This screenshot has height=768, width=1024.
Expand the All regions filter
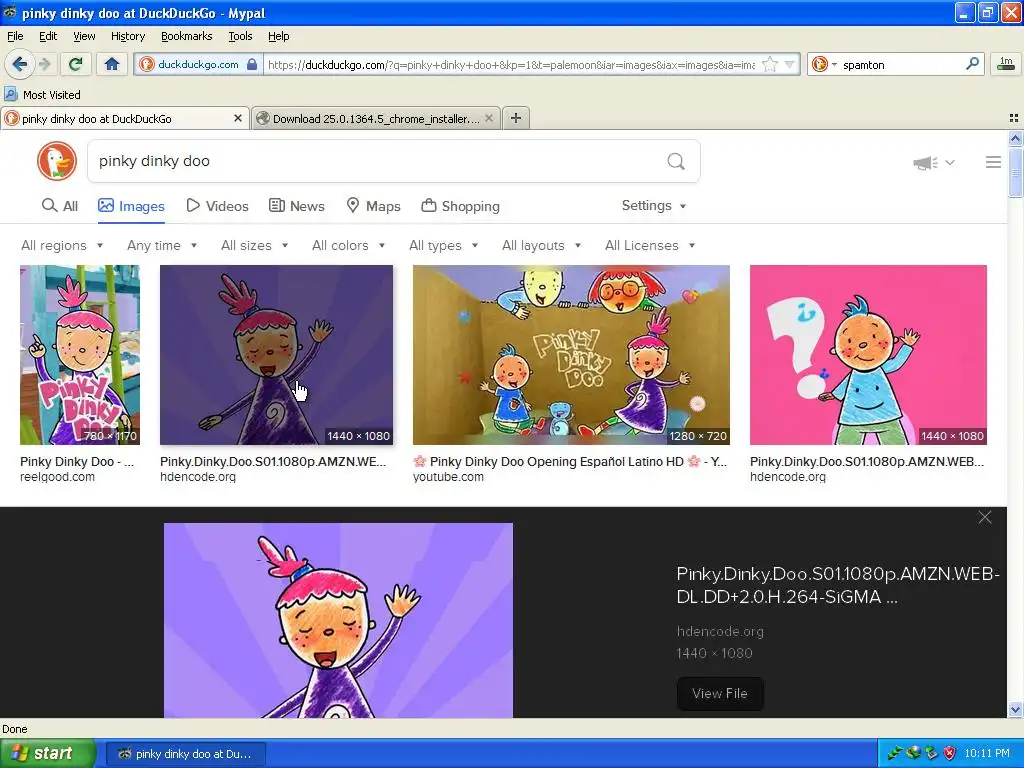(62, 246)
